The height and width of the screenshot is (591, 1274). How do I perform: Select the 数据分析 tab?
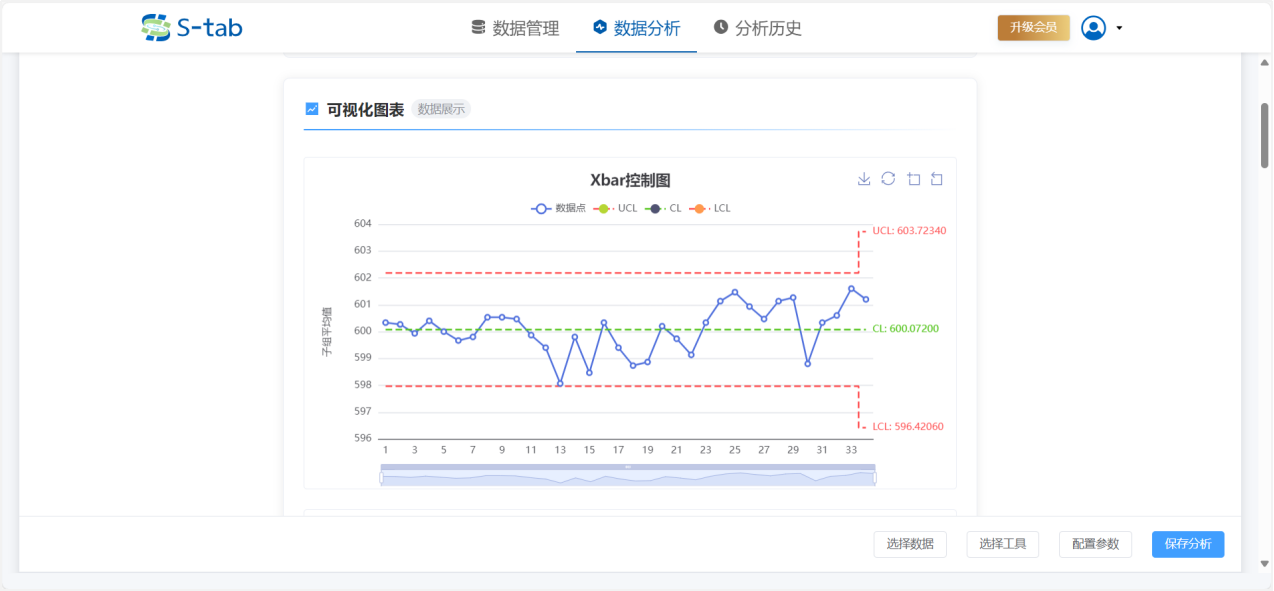click(x=636, y=28)
